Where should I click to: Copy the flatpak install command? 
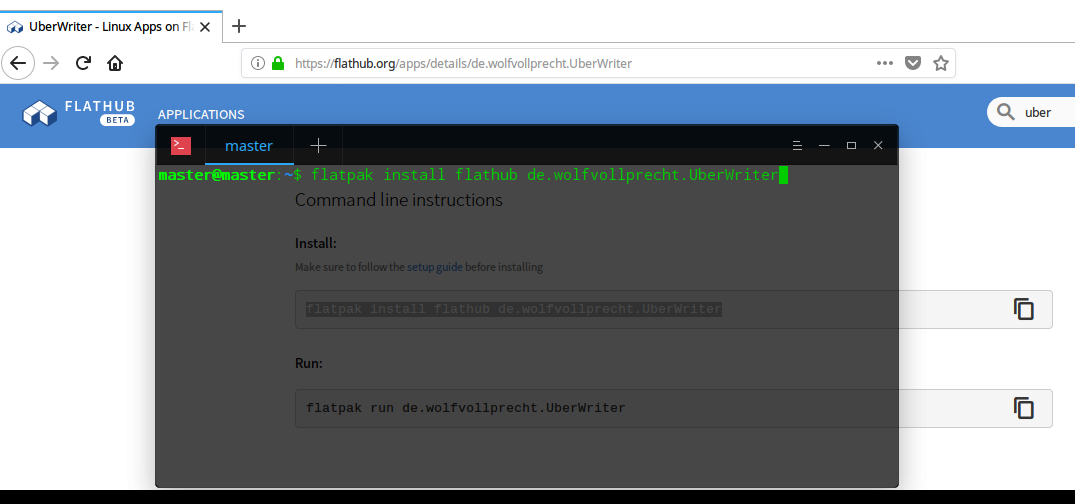tap(1024, 309)
